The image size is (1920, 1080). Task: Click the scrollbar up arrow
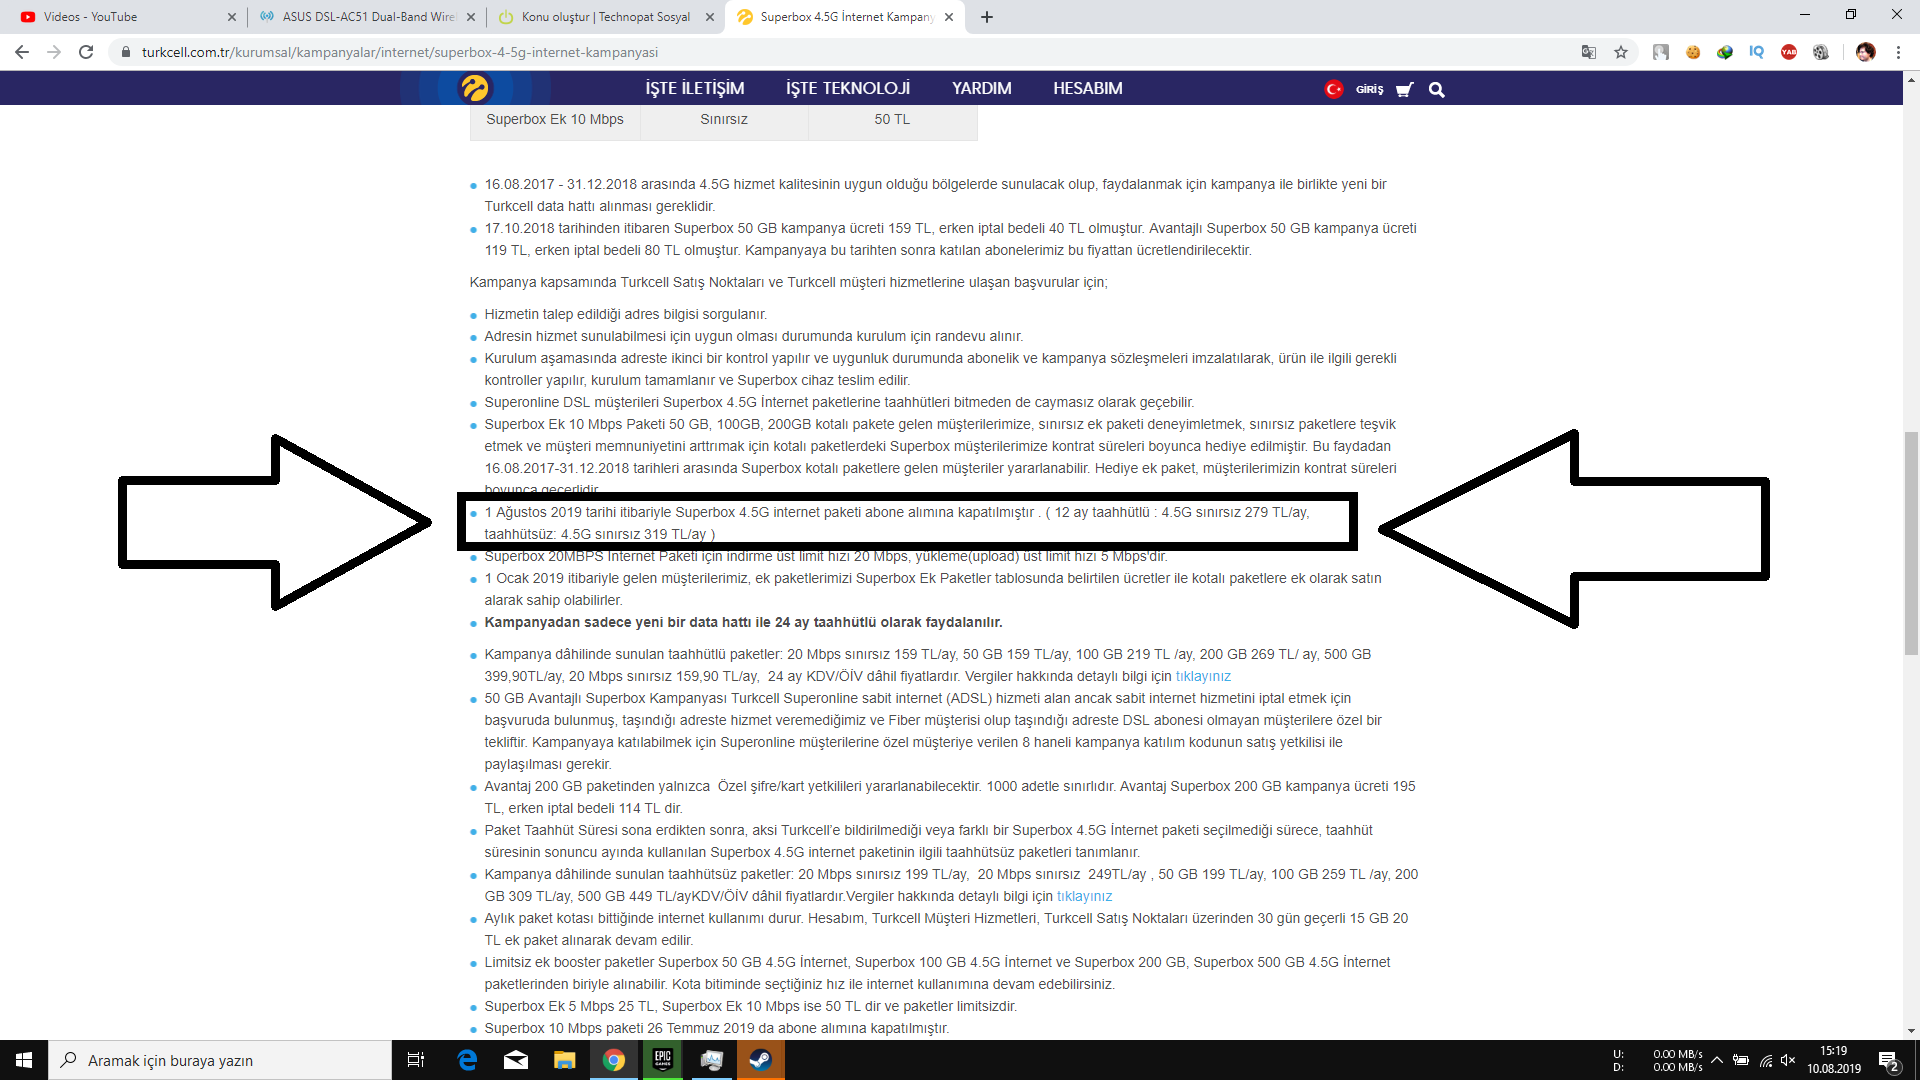(1911, 79)
